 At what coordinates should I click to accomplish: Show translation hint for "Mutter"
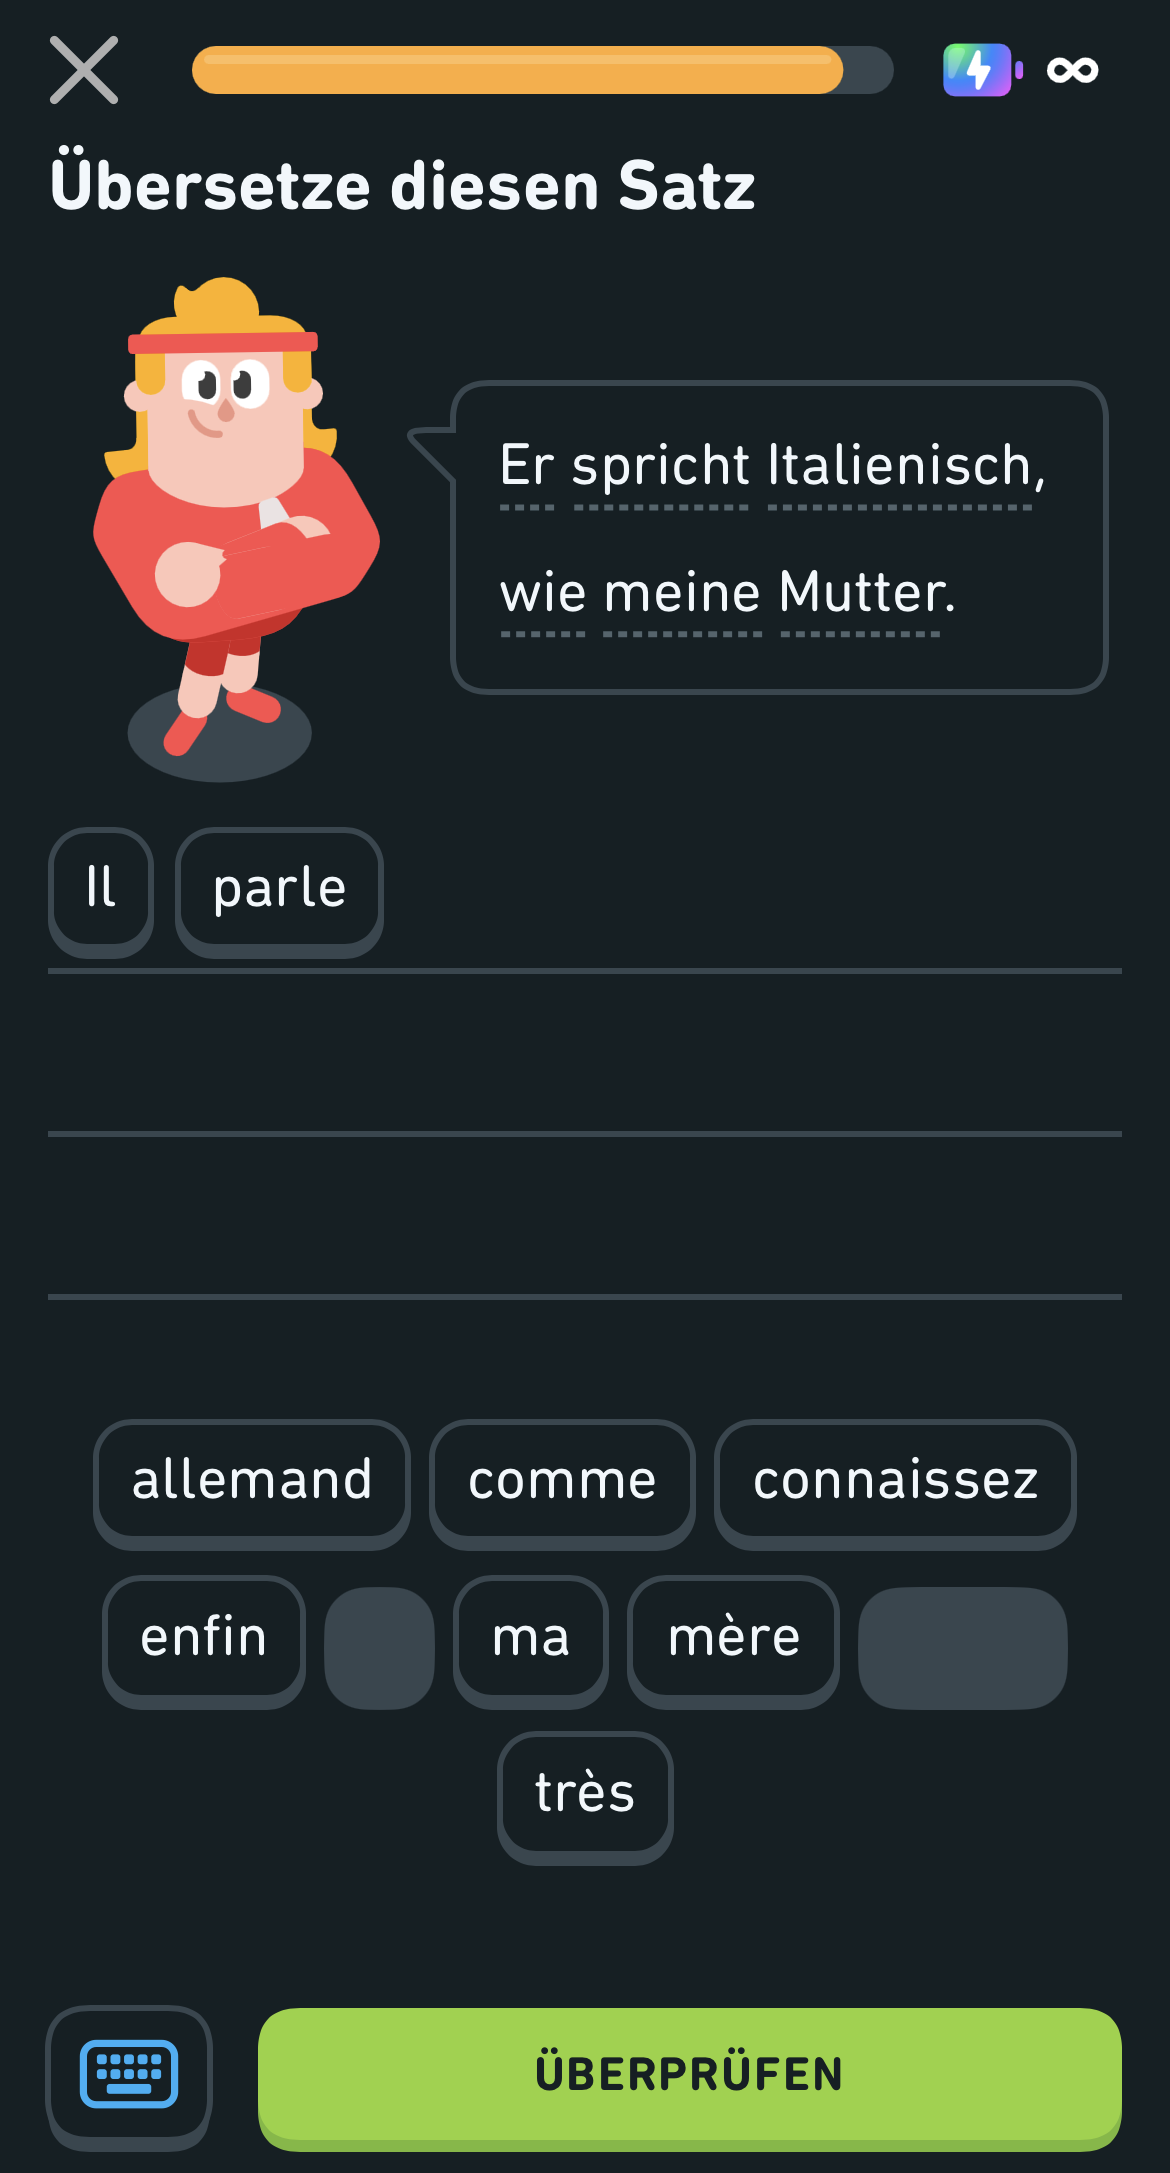pyautogui.click(x=862, y=593)
